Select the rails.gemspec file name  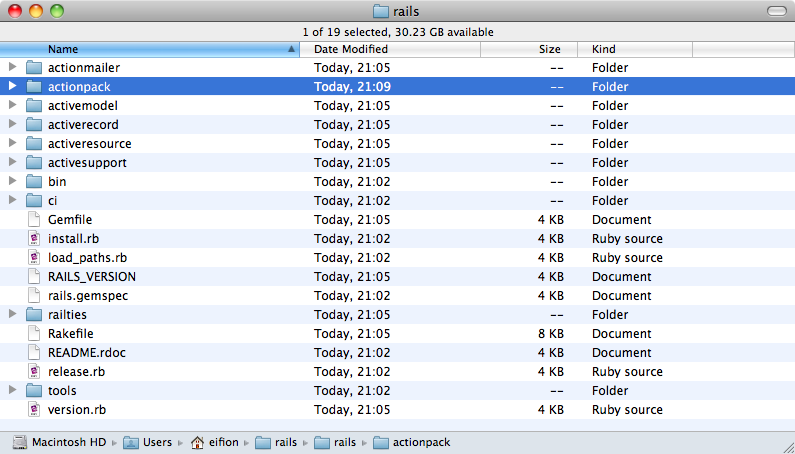coord(88,296)
